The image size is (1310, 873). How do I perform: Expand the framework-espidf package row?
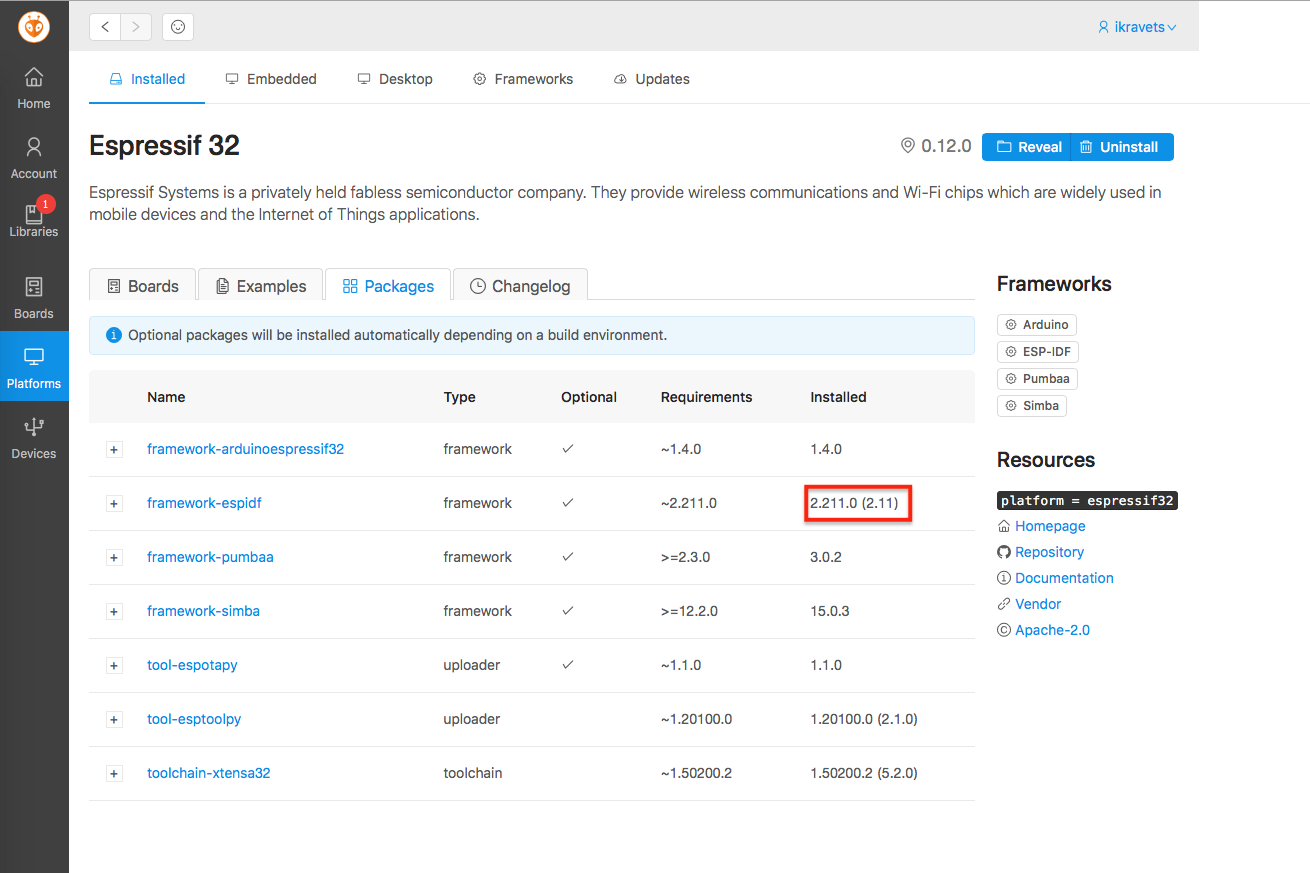click(113, 503)
